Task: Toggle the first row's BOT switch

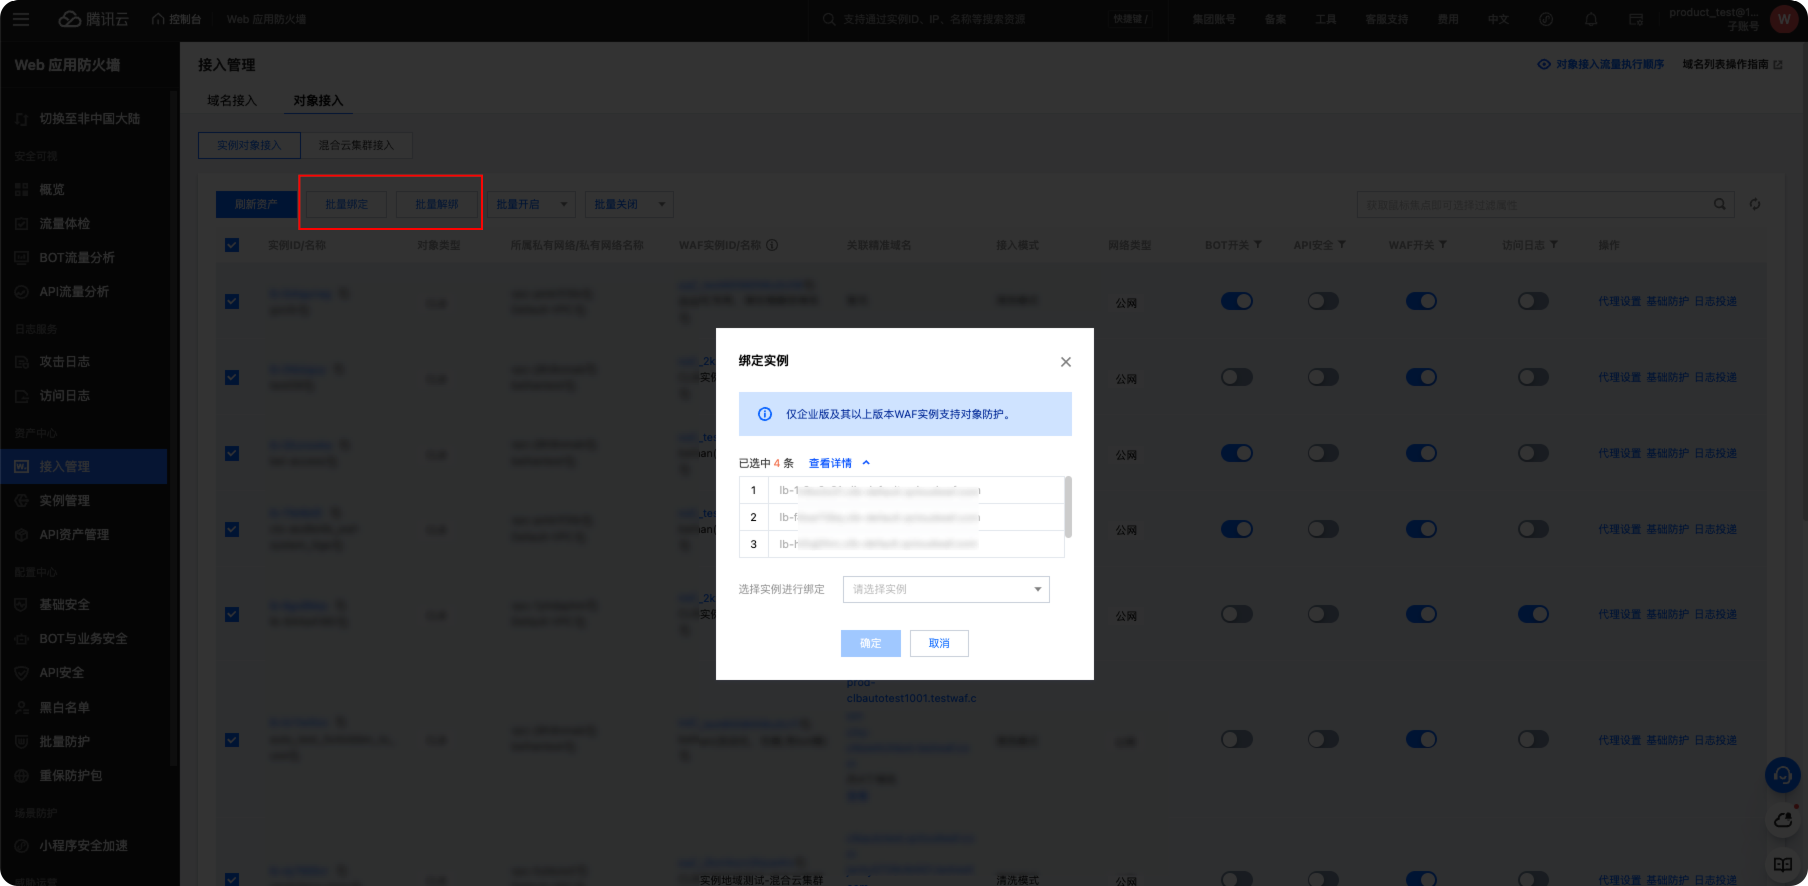Action: (x=1237, y=301)
